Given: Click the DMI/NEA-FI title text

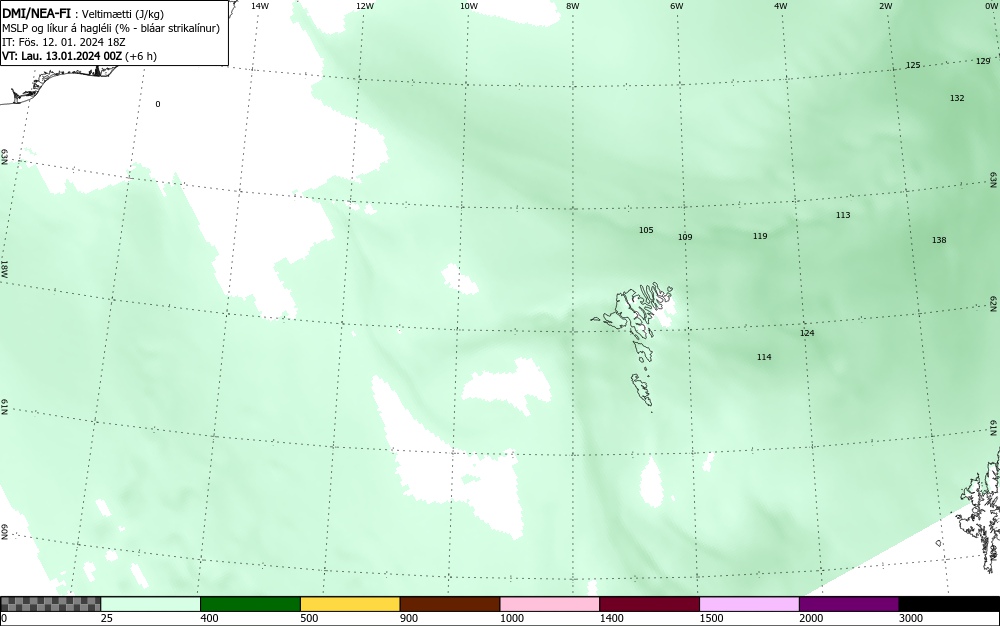Looking at the screenshot, I should point(36,14).
